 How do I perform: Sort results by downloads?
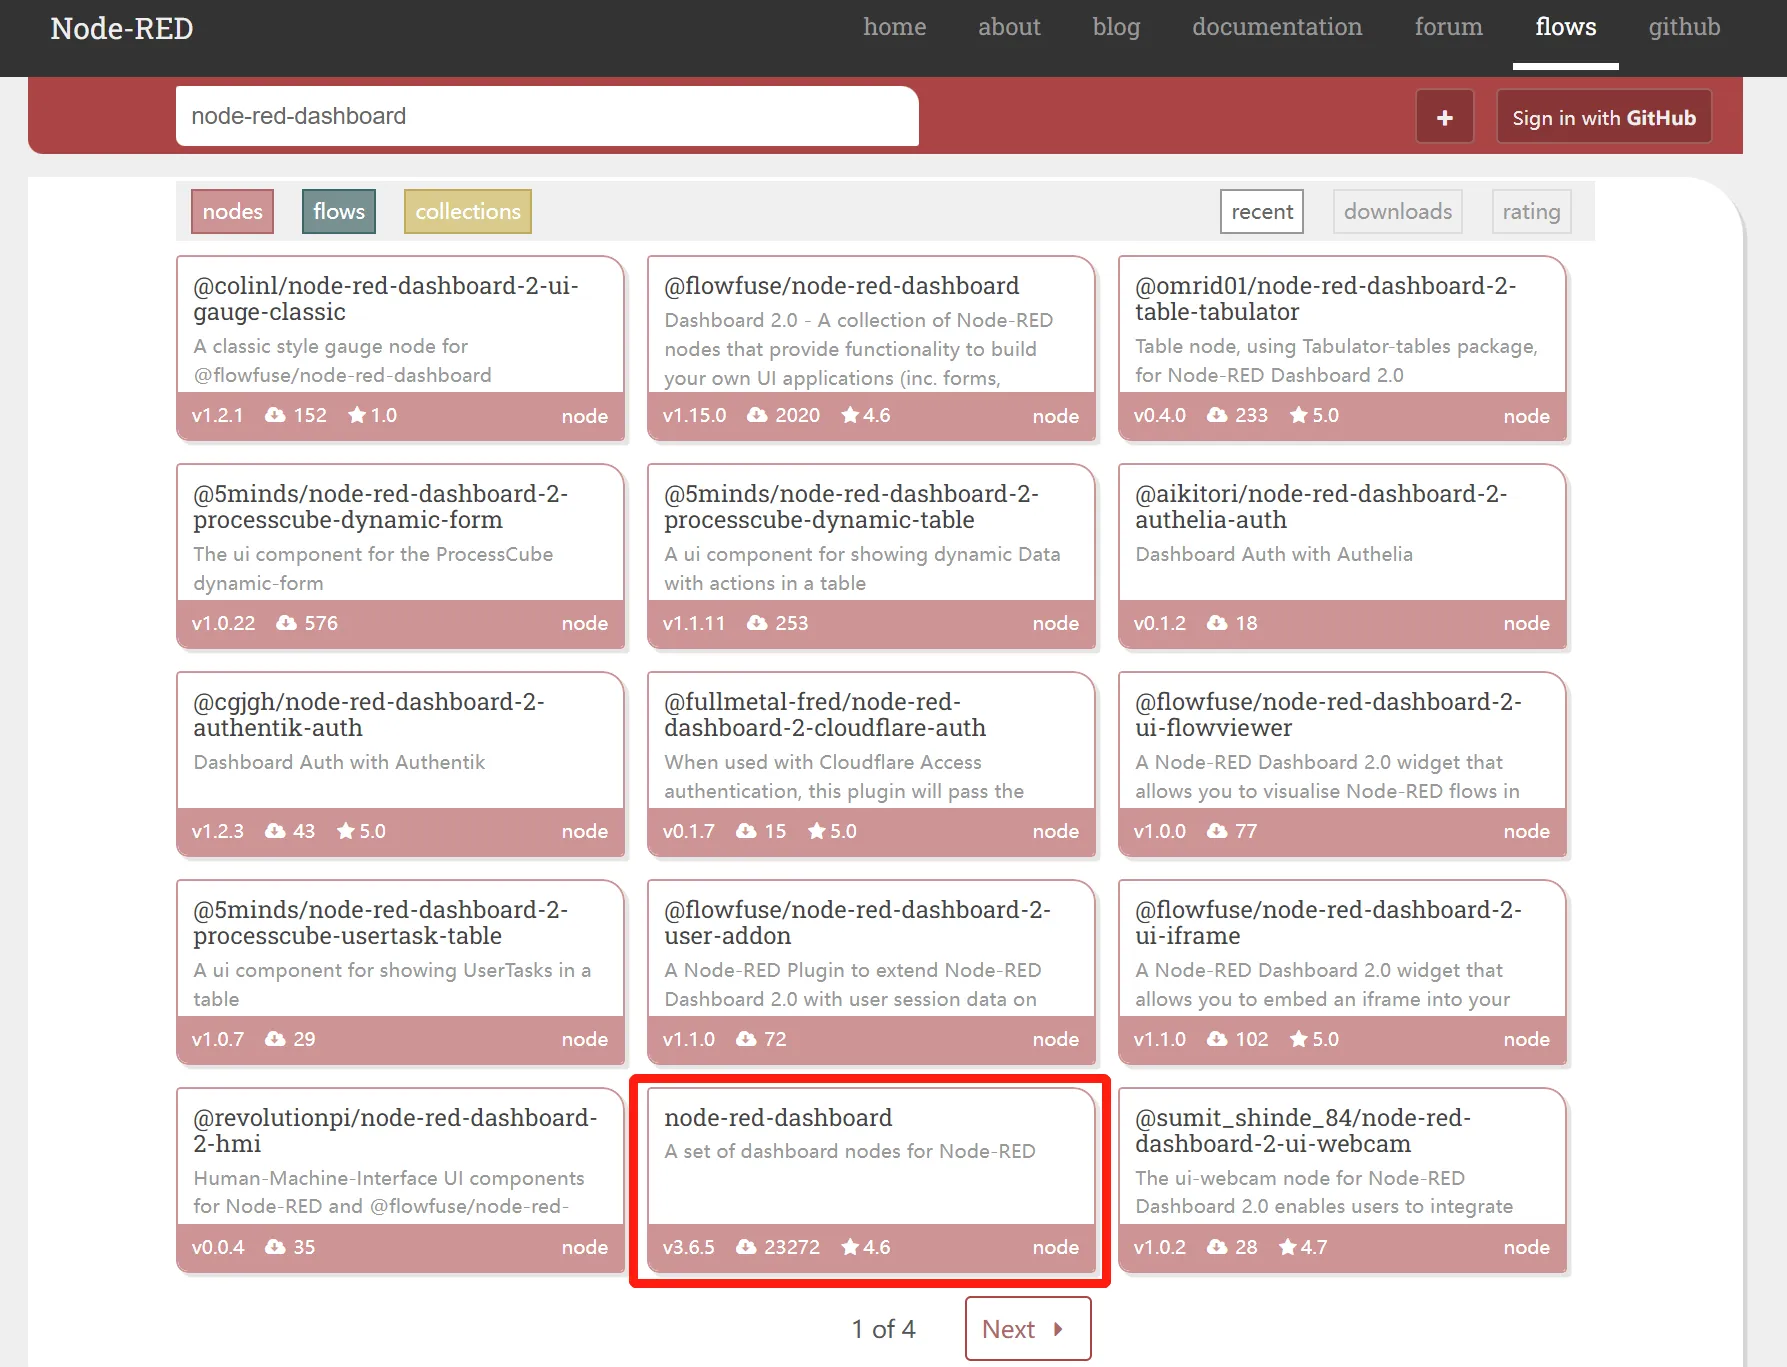click(x=1398, y=211)
